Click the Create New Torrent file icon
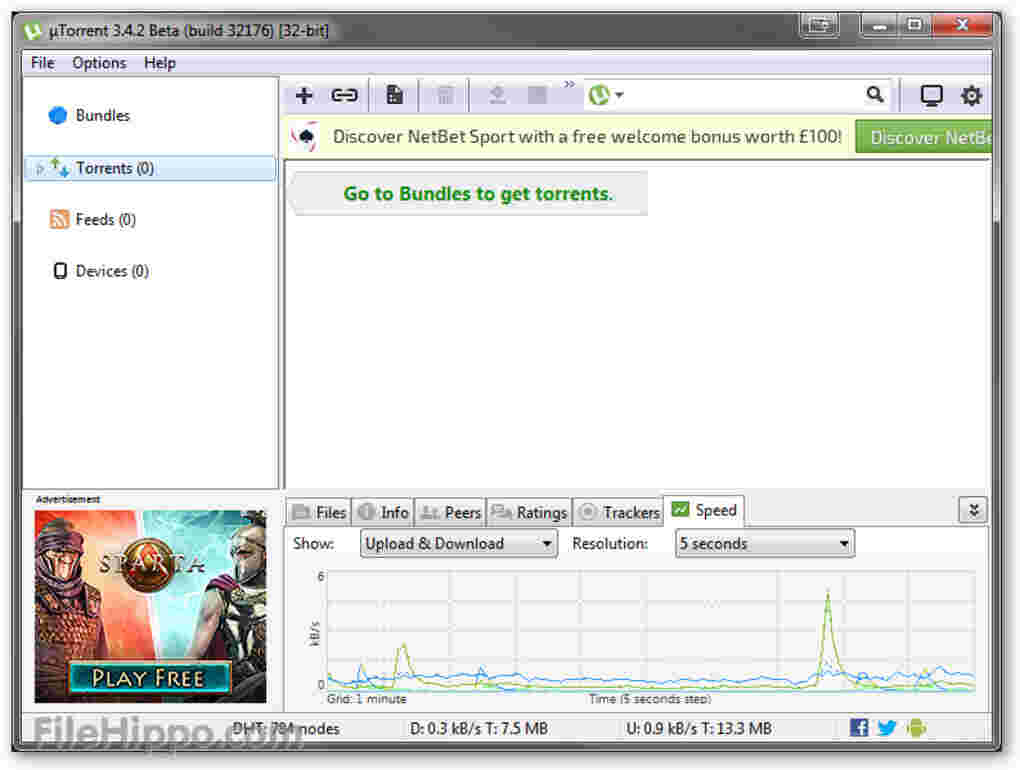The width and height of the screenshot is (1020, 770). [x=394, y=95]
